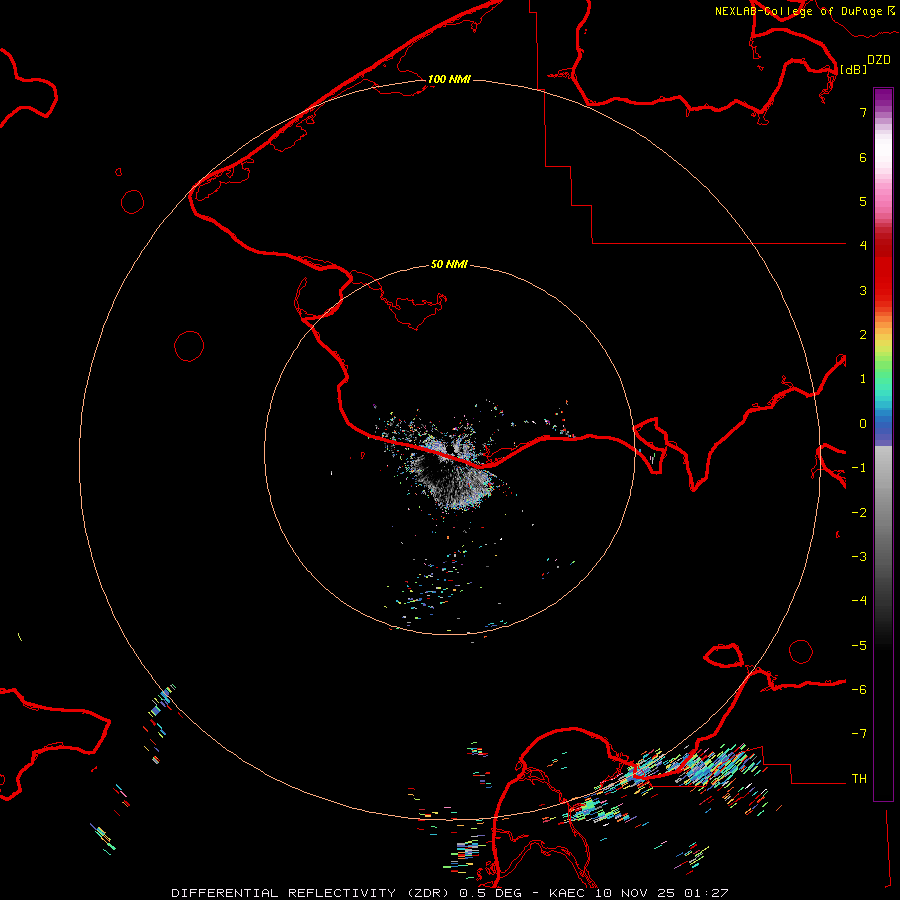Image resolution: width=900 pixels, height=900 pixels.
Task: Click the 2 dB scale label
Action: click(x=863, y=335)
